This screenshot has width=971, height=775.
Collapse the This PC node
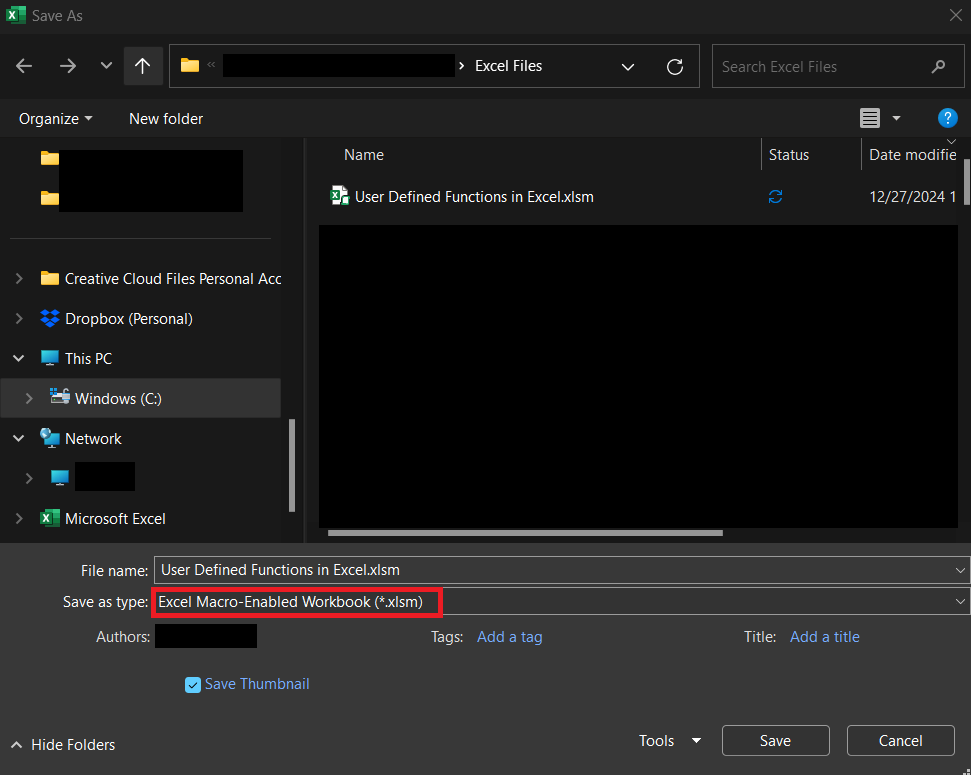(x=19, y=358)
